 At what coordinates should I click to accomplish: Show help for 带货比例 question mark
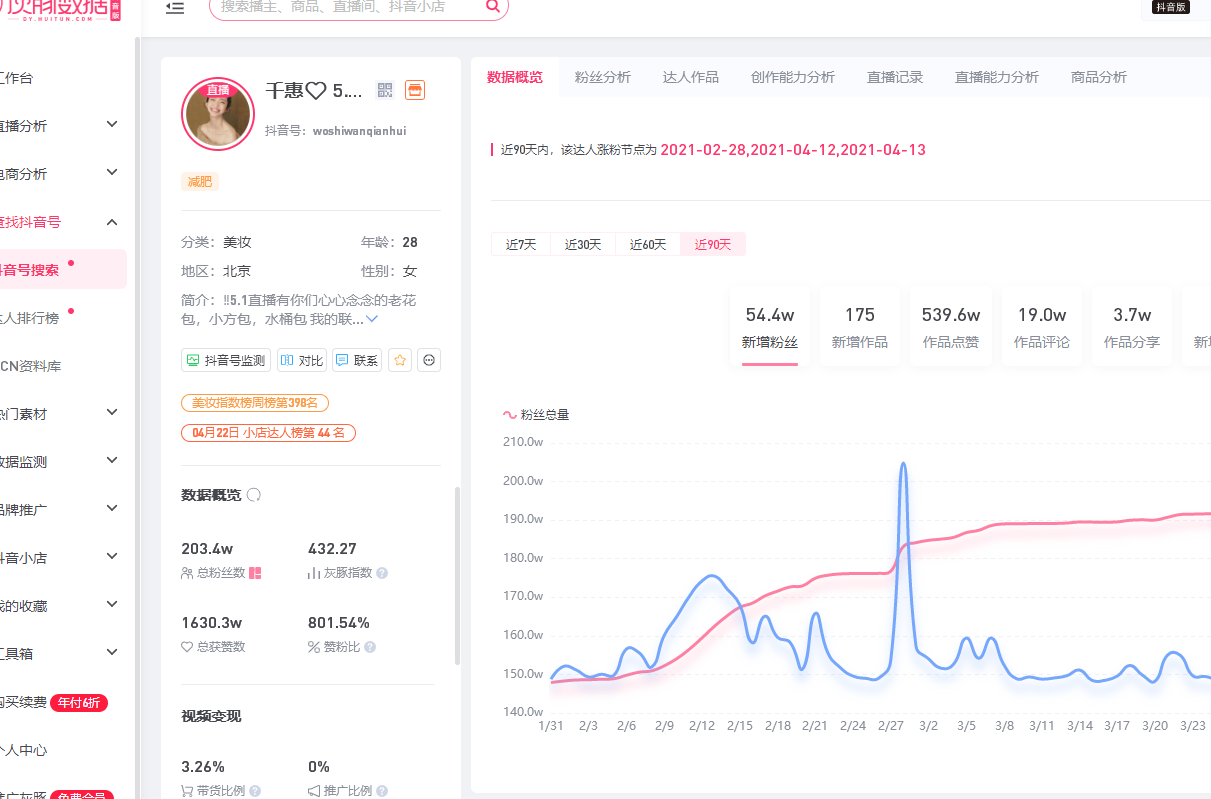click(x=255, y=791)
